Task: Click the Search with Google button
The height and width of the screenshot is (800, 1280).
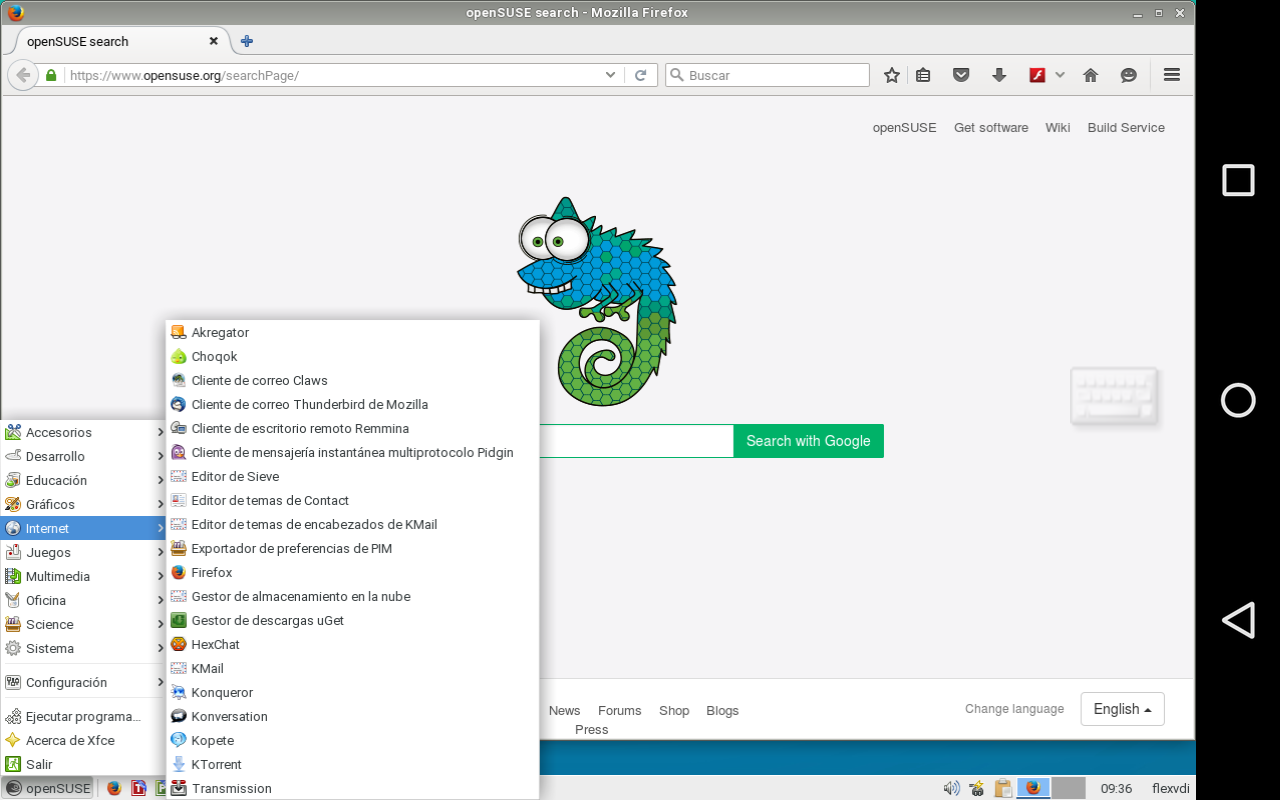Action: [808, 441]
